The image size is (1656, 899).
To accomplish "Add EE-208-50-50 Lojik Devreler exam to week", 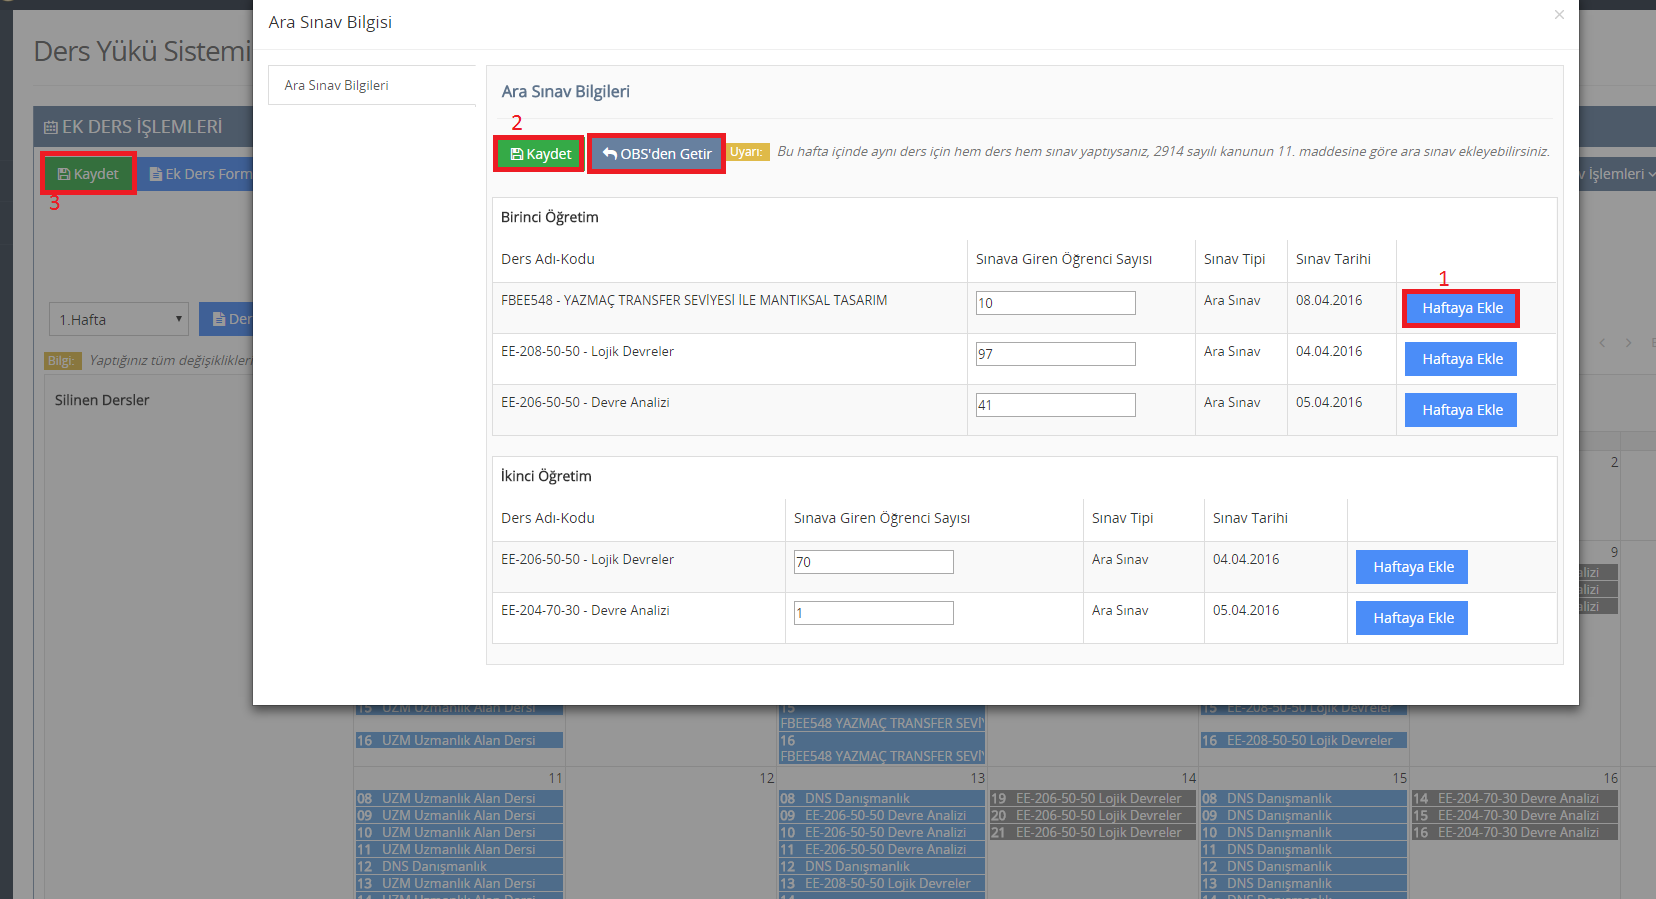I will click(1461, 359).
